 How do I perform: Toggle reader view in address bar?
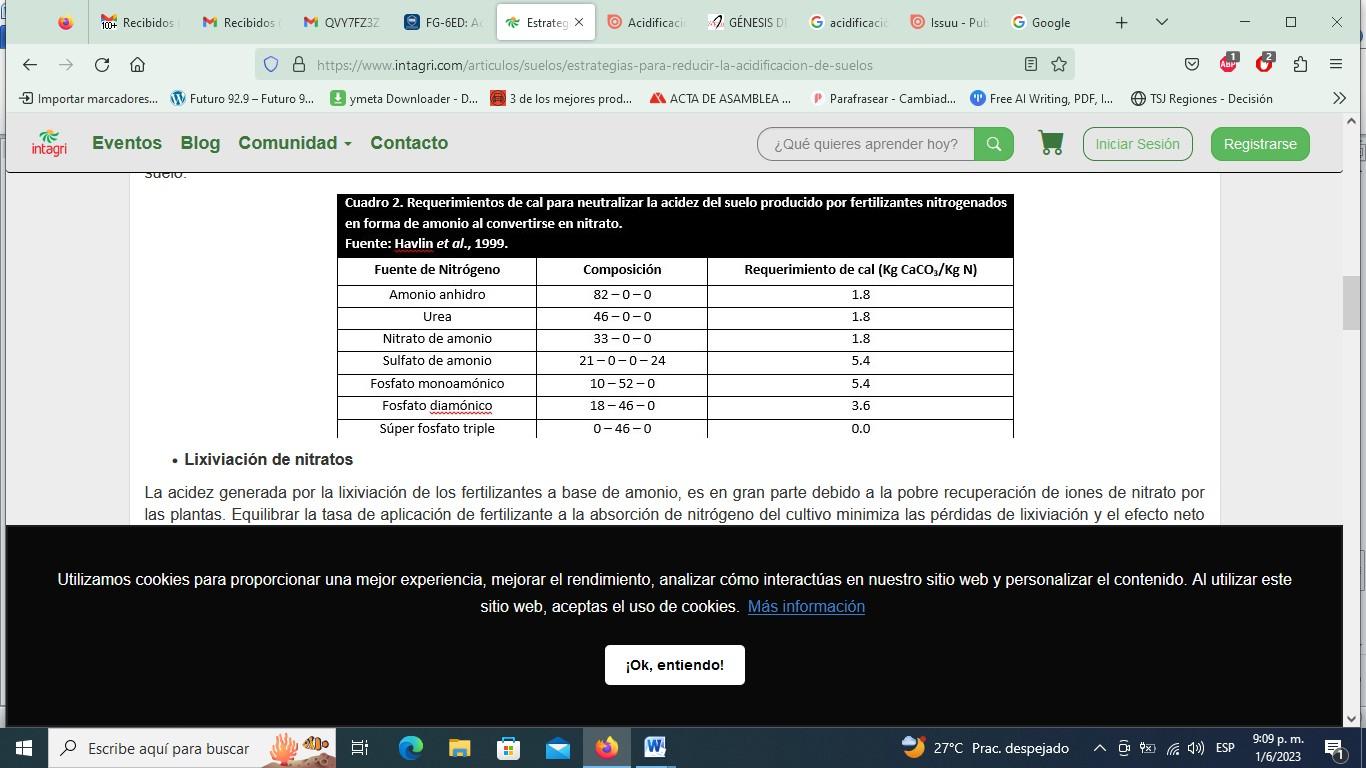pos(1030,64)
